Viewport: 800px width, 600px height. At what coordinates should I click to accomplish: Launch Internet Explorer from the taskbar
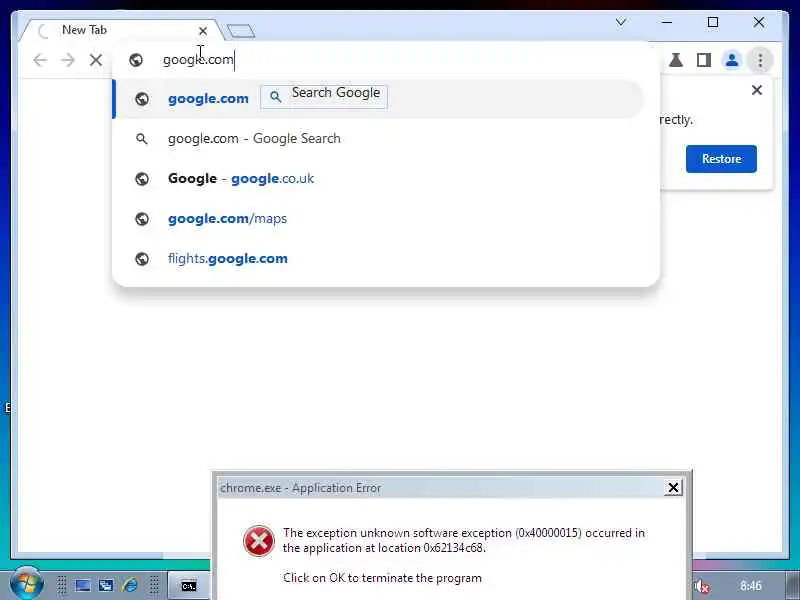130,585
